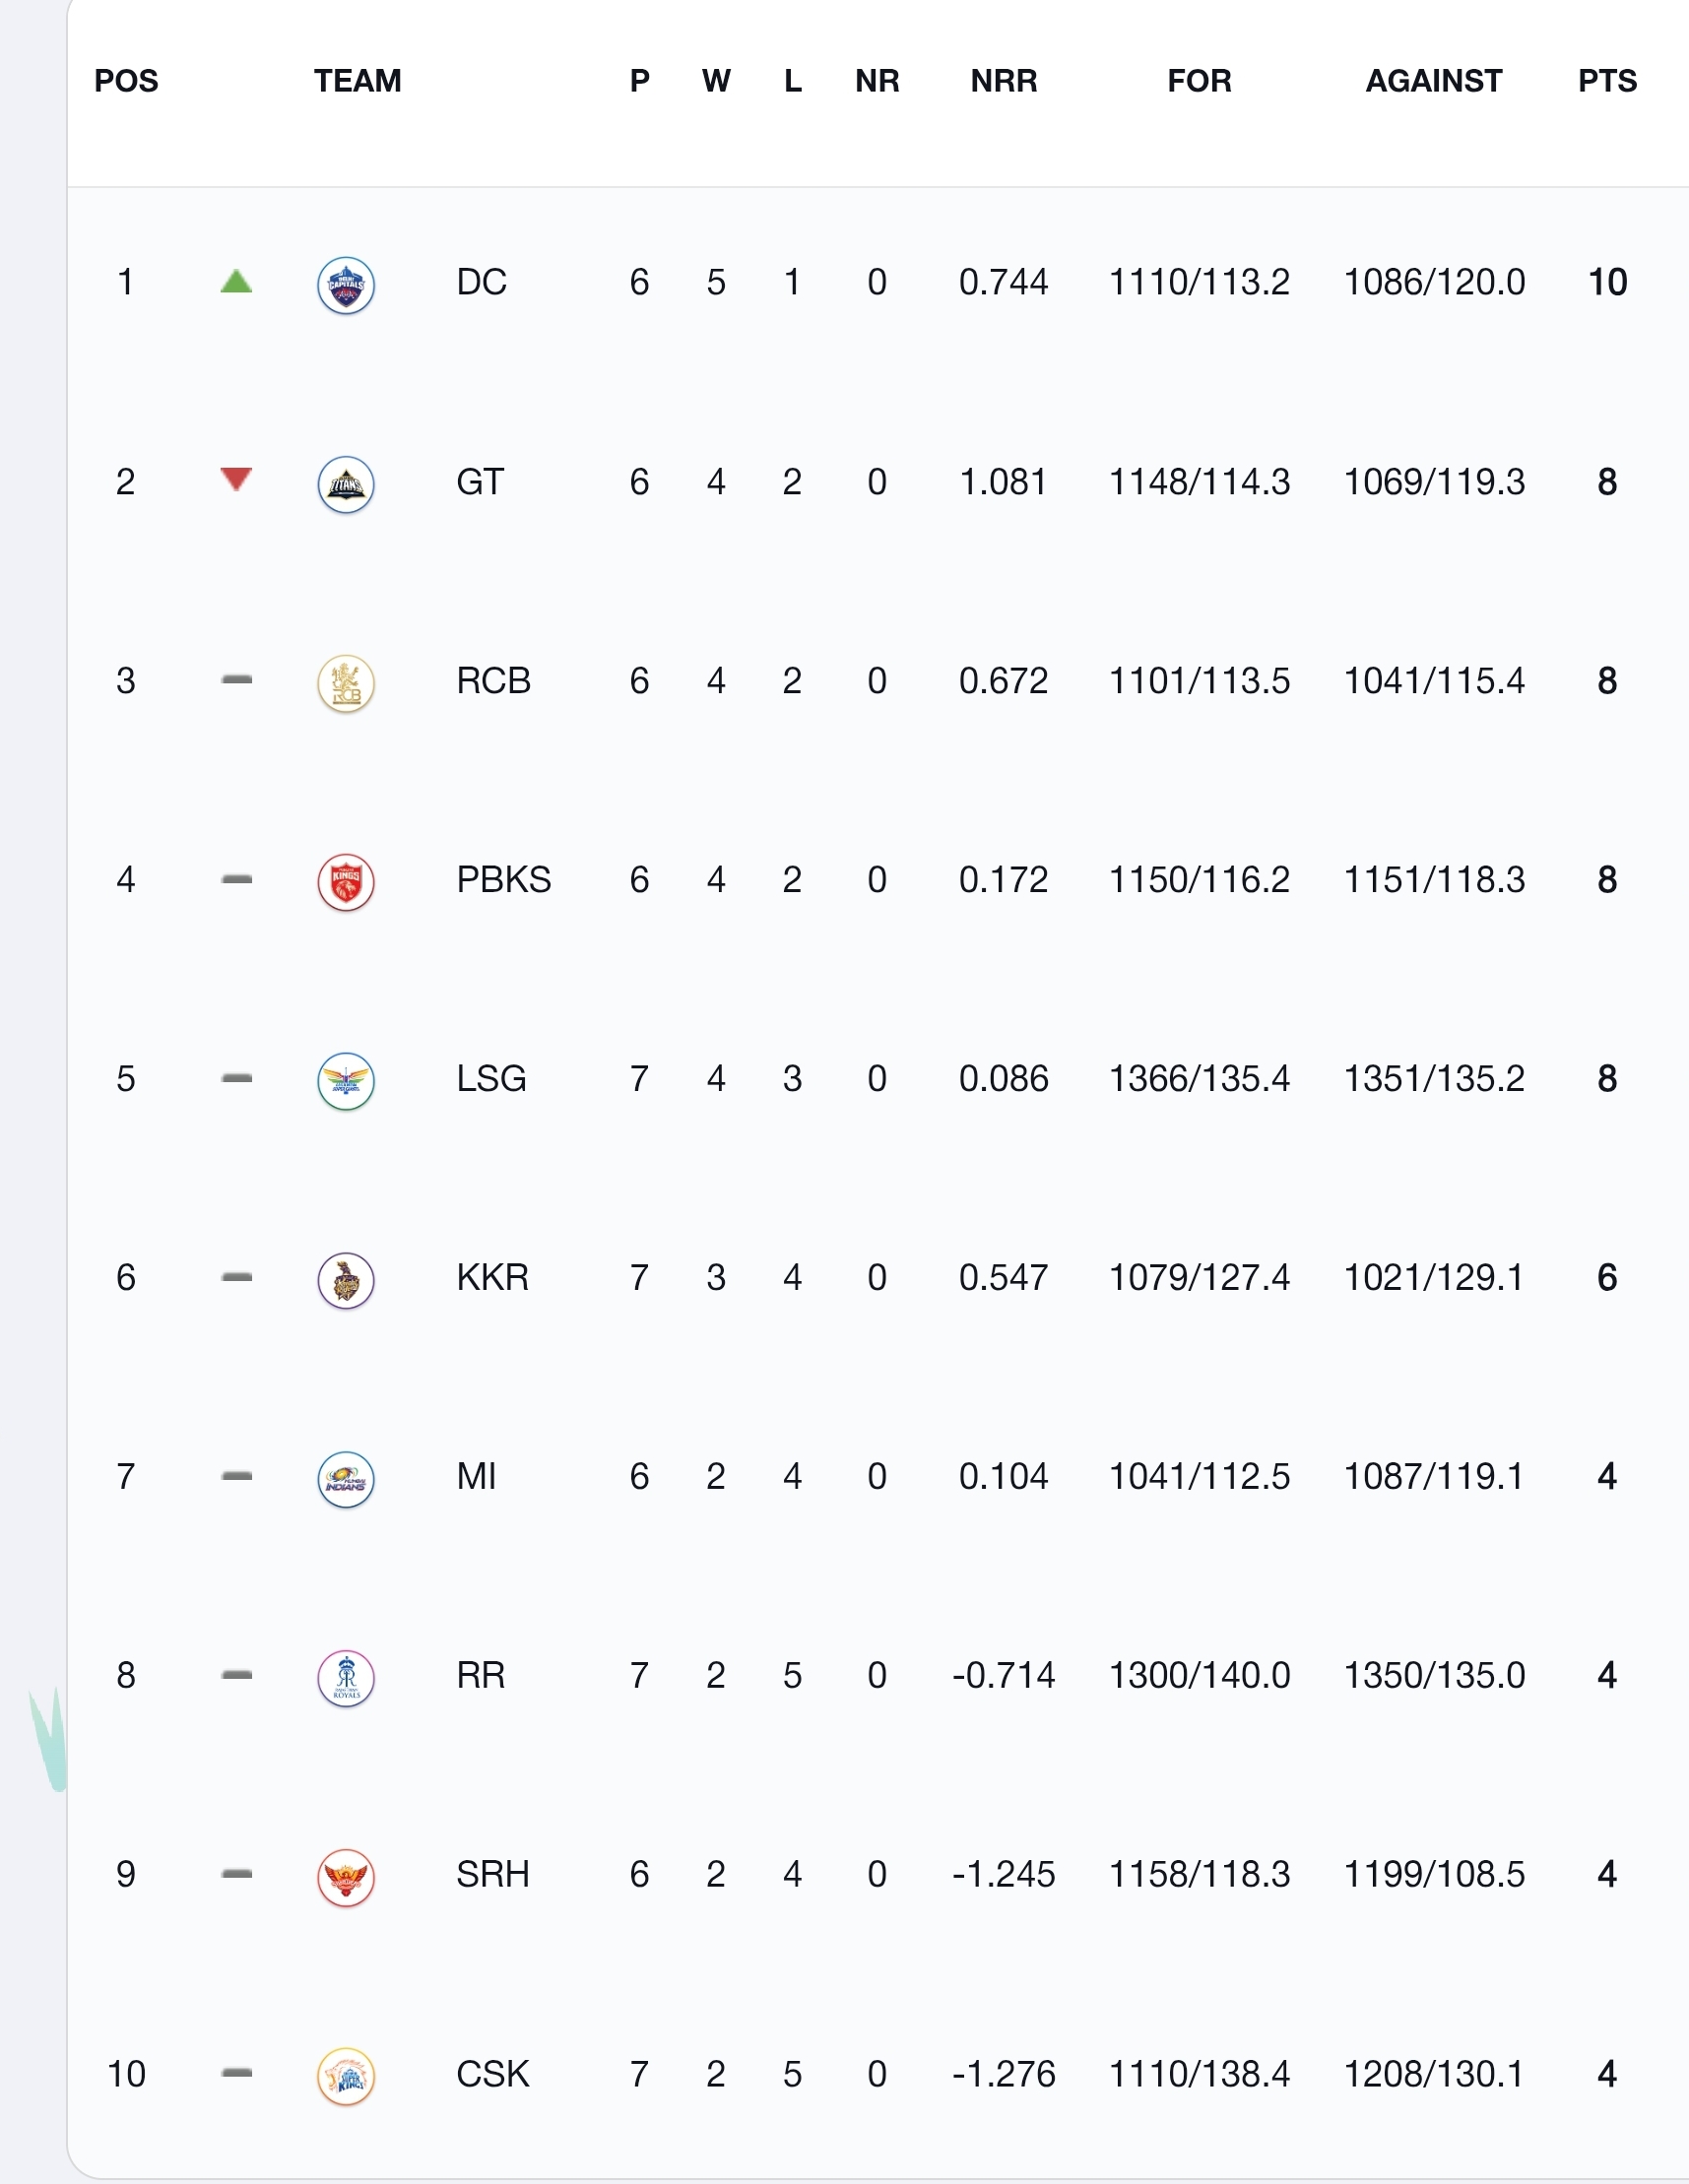Click the AGAINST column header
The width and height of the screenshot is (1689, 2184).
coord(1434,81)
